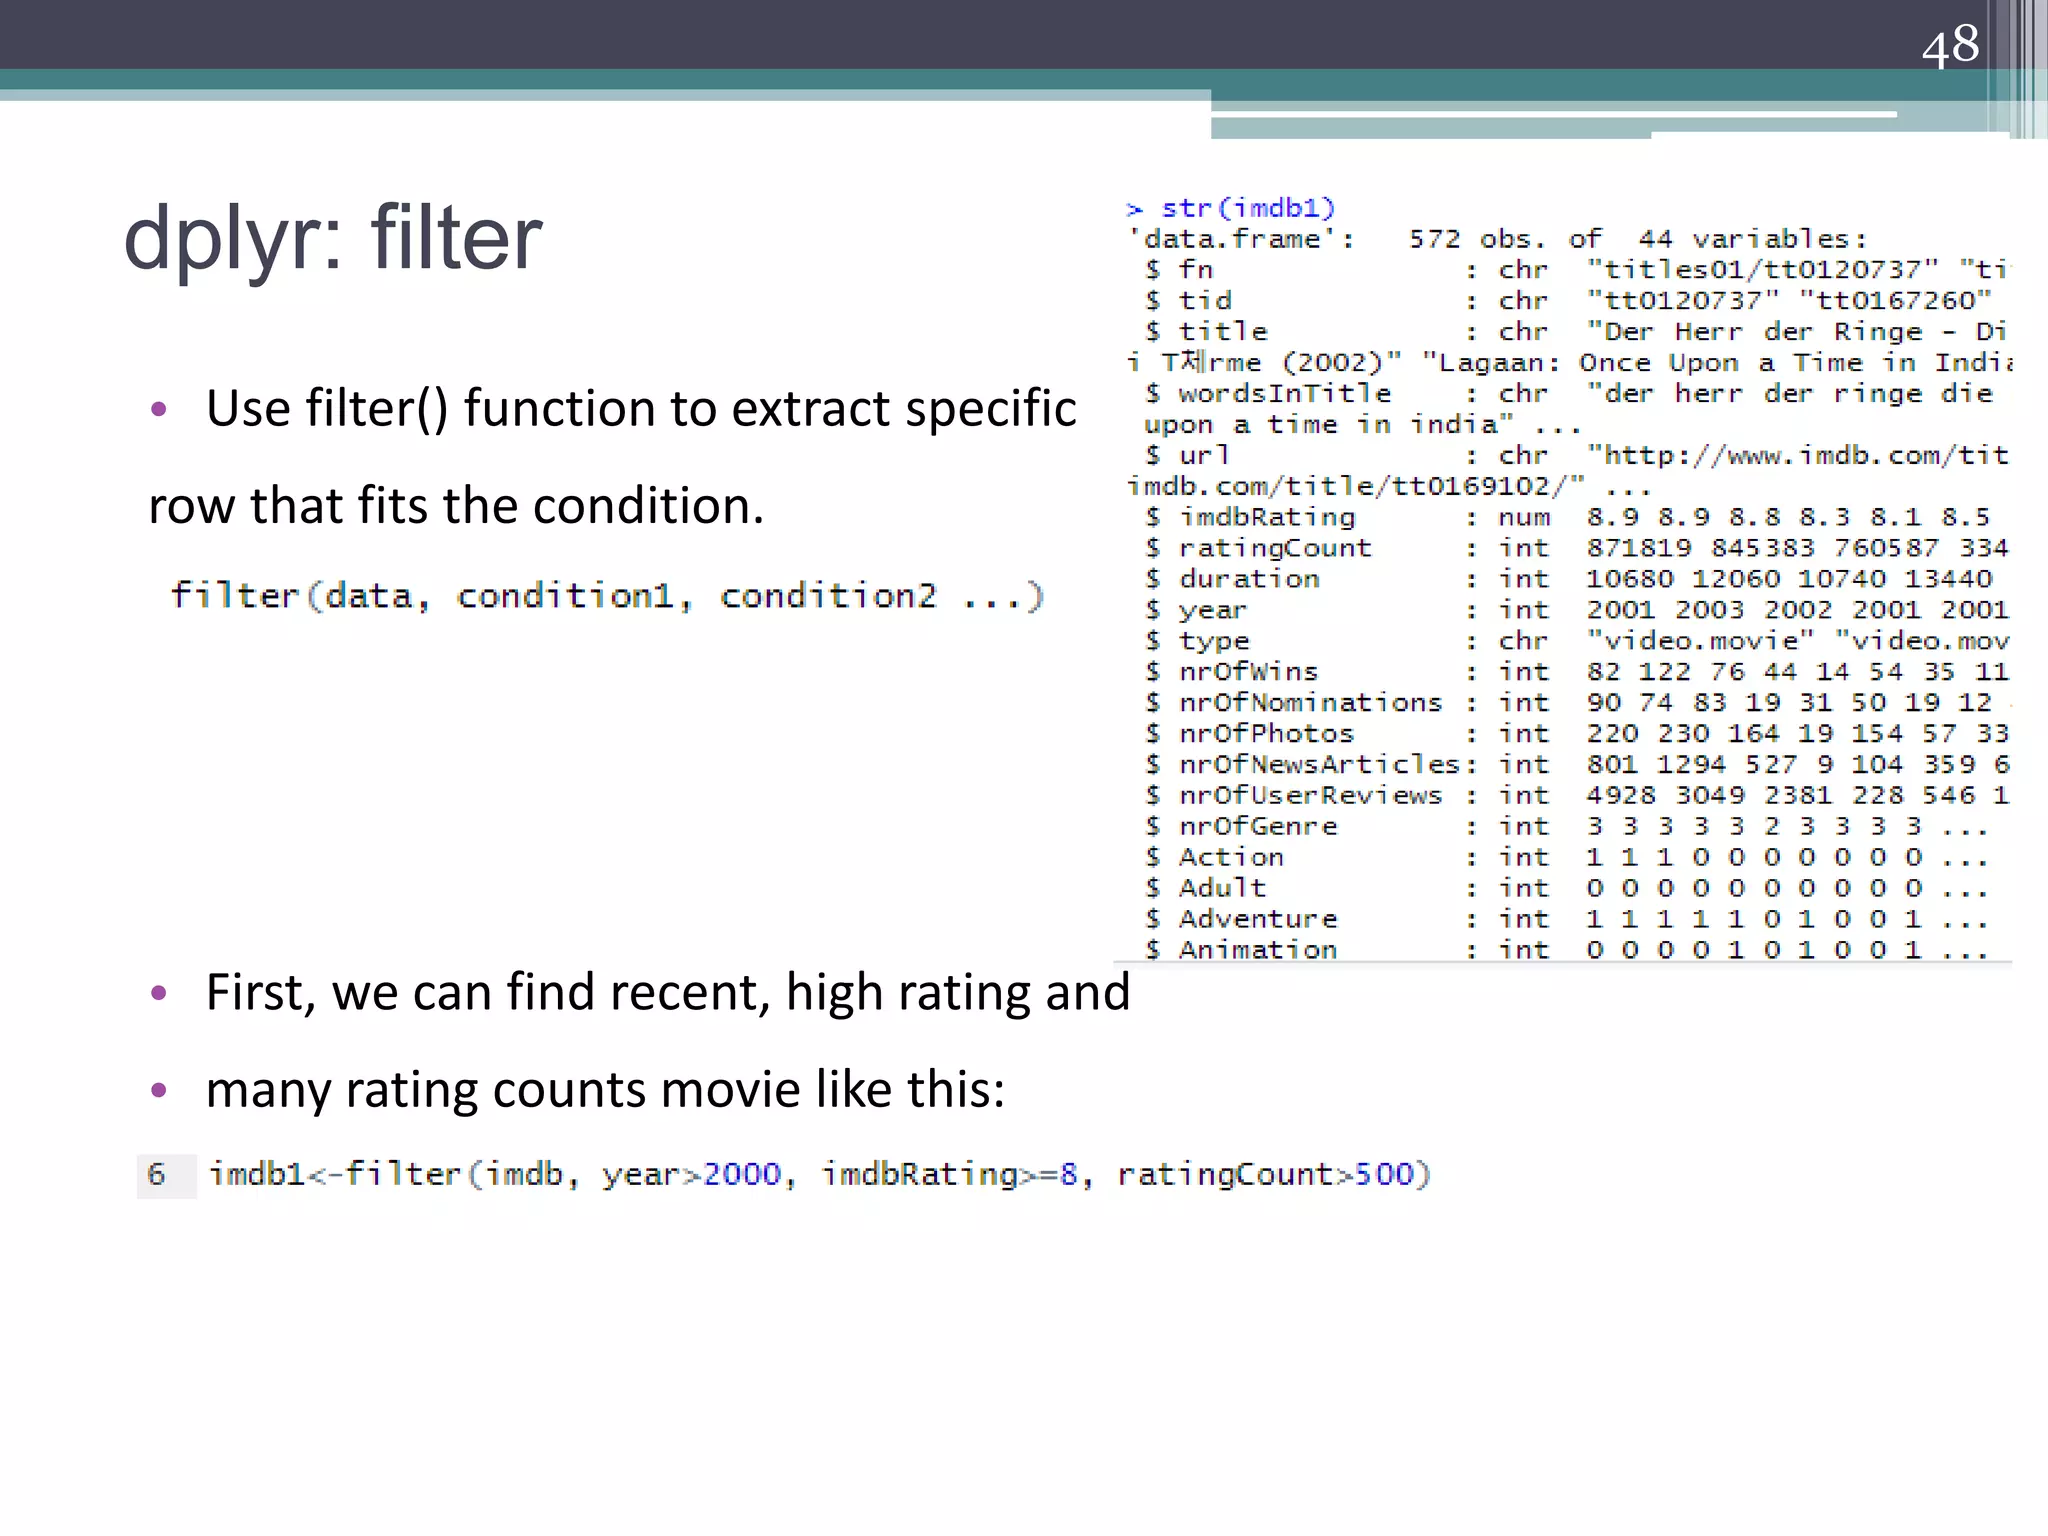Click the '2001 2003 2002 2001' year values
The height and width of the screenshot is (1536, 2048).
click(1743, 611)
